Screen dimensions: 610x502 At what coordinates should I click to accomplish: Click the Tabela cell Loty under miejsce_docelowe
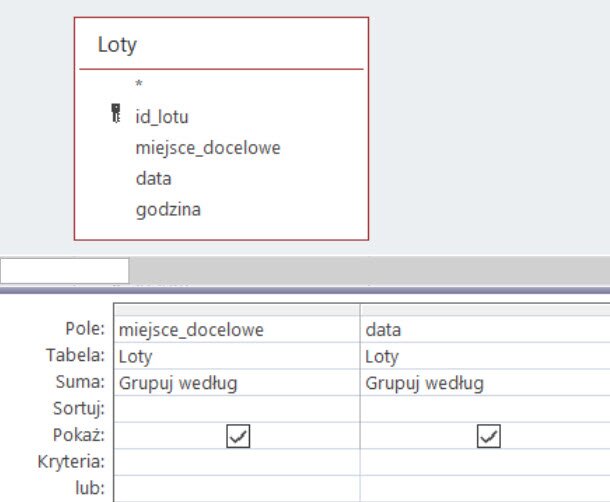237,356
